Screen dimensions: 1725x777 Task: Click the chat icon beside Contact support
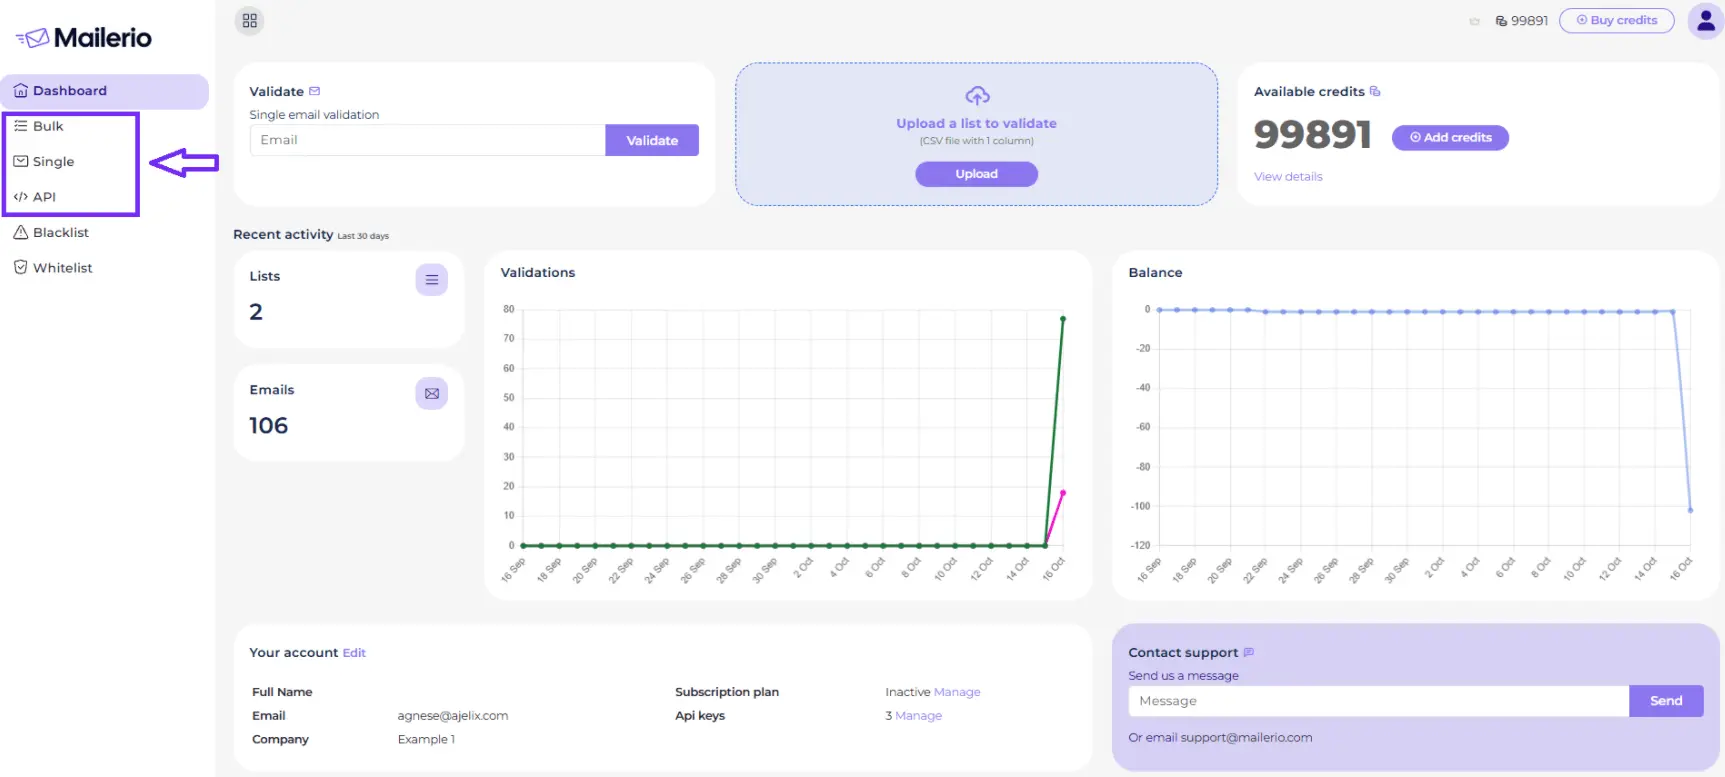point(1248,652)
